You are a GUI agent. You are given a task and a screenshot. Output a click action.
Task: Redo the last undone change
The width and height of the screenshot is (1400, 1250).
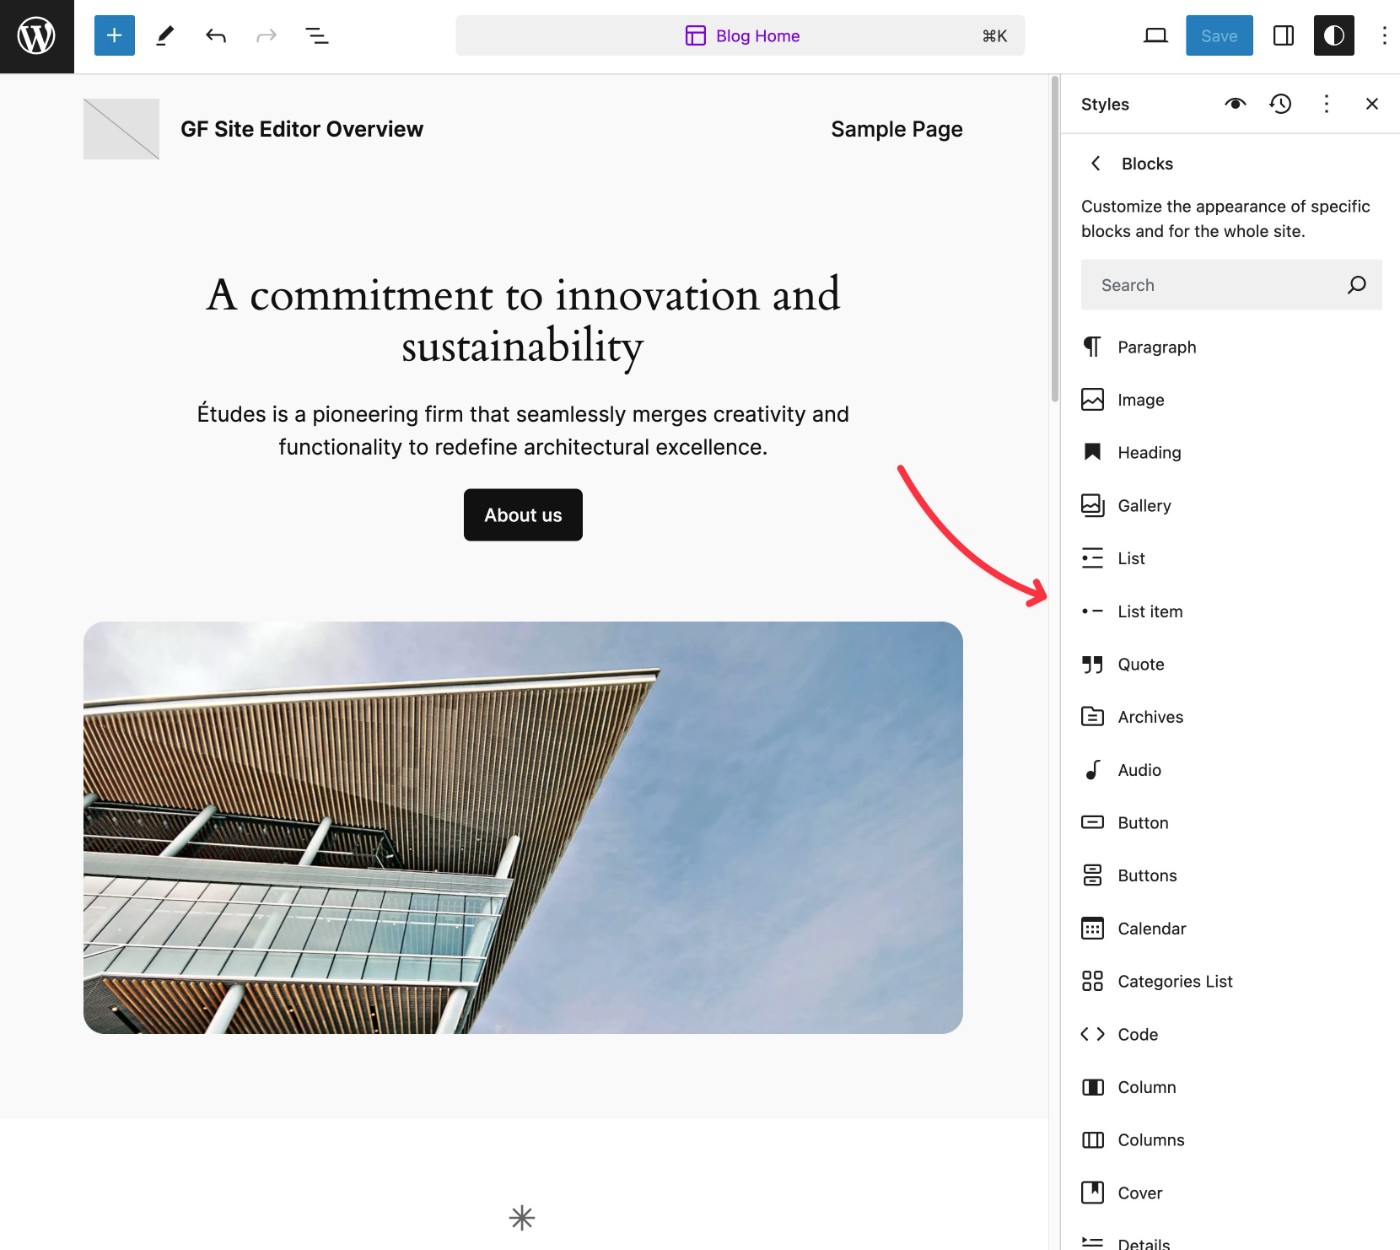(266, 36)
